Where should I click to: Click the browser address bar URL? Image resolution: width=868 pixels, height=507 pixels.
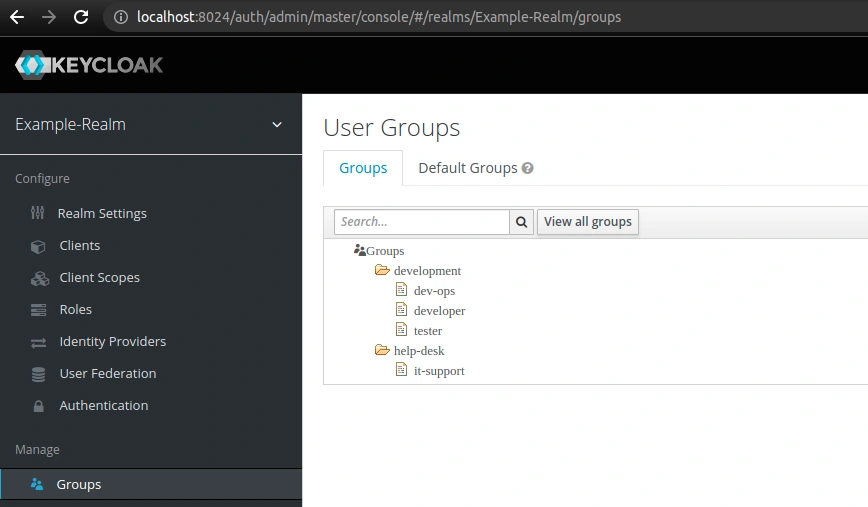379,17
